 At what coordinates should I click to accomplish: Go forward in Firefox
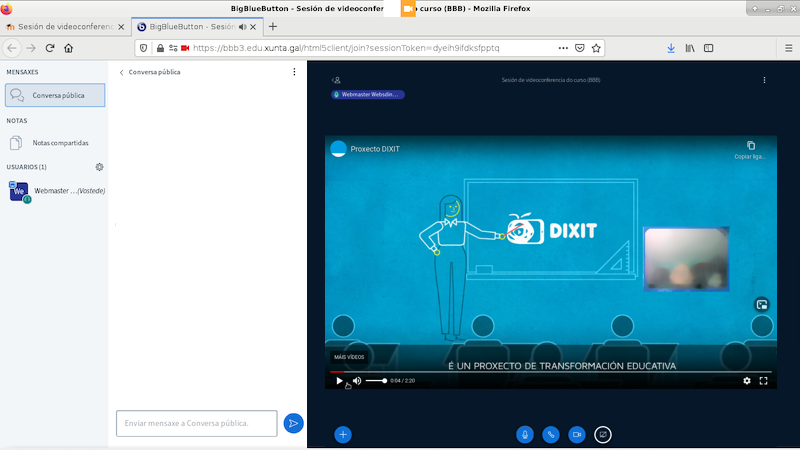click(31, 48)
